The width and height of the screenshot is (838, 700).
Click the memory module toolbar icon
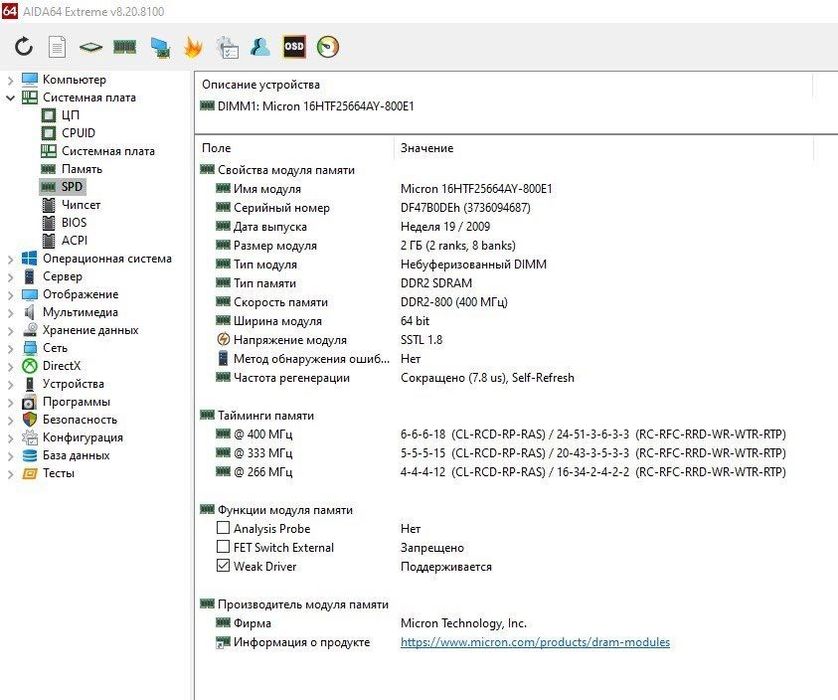(x=125, y=48)
